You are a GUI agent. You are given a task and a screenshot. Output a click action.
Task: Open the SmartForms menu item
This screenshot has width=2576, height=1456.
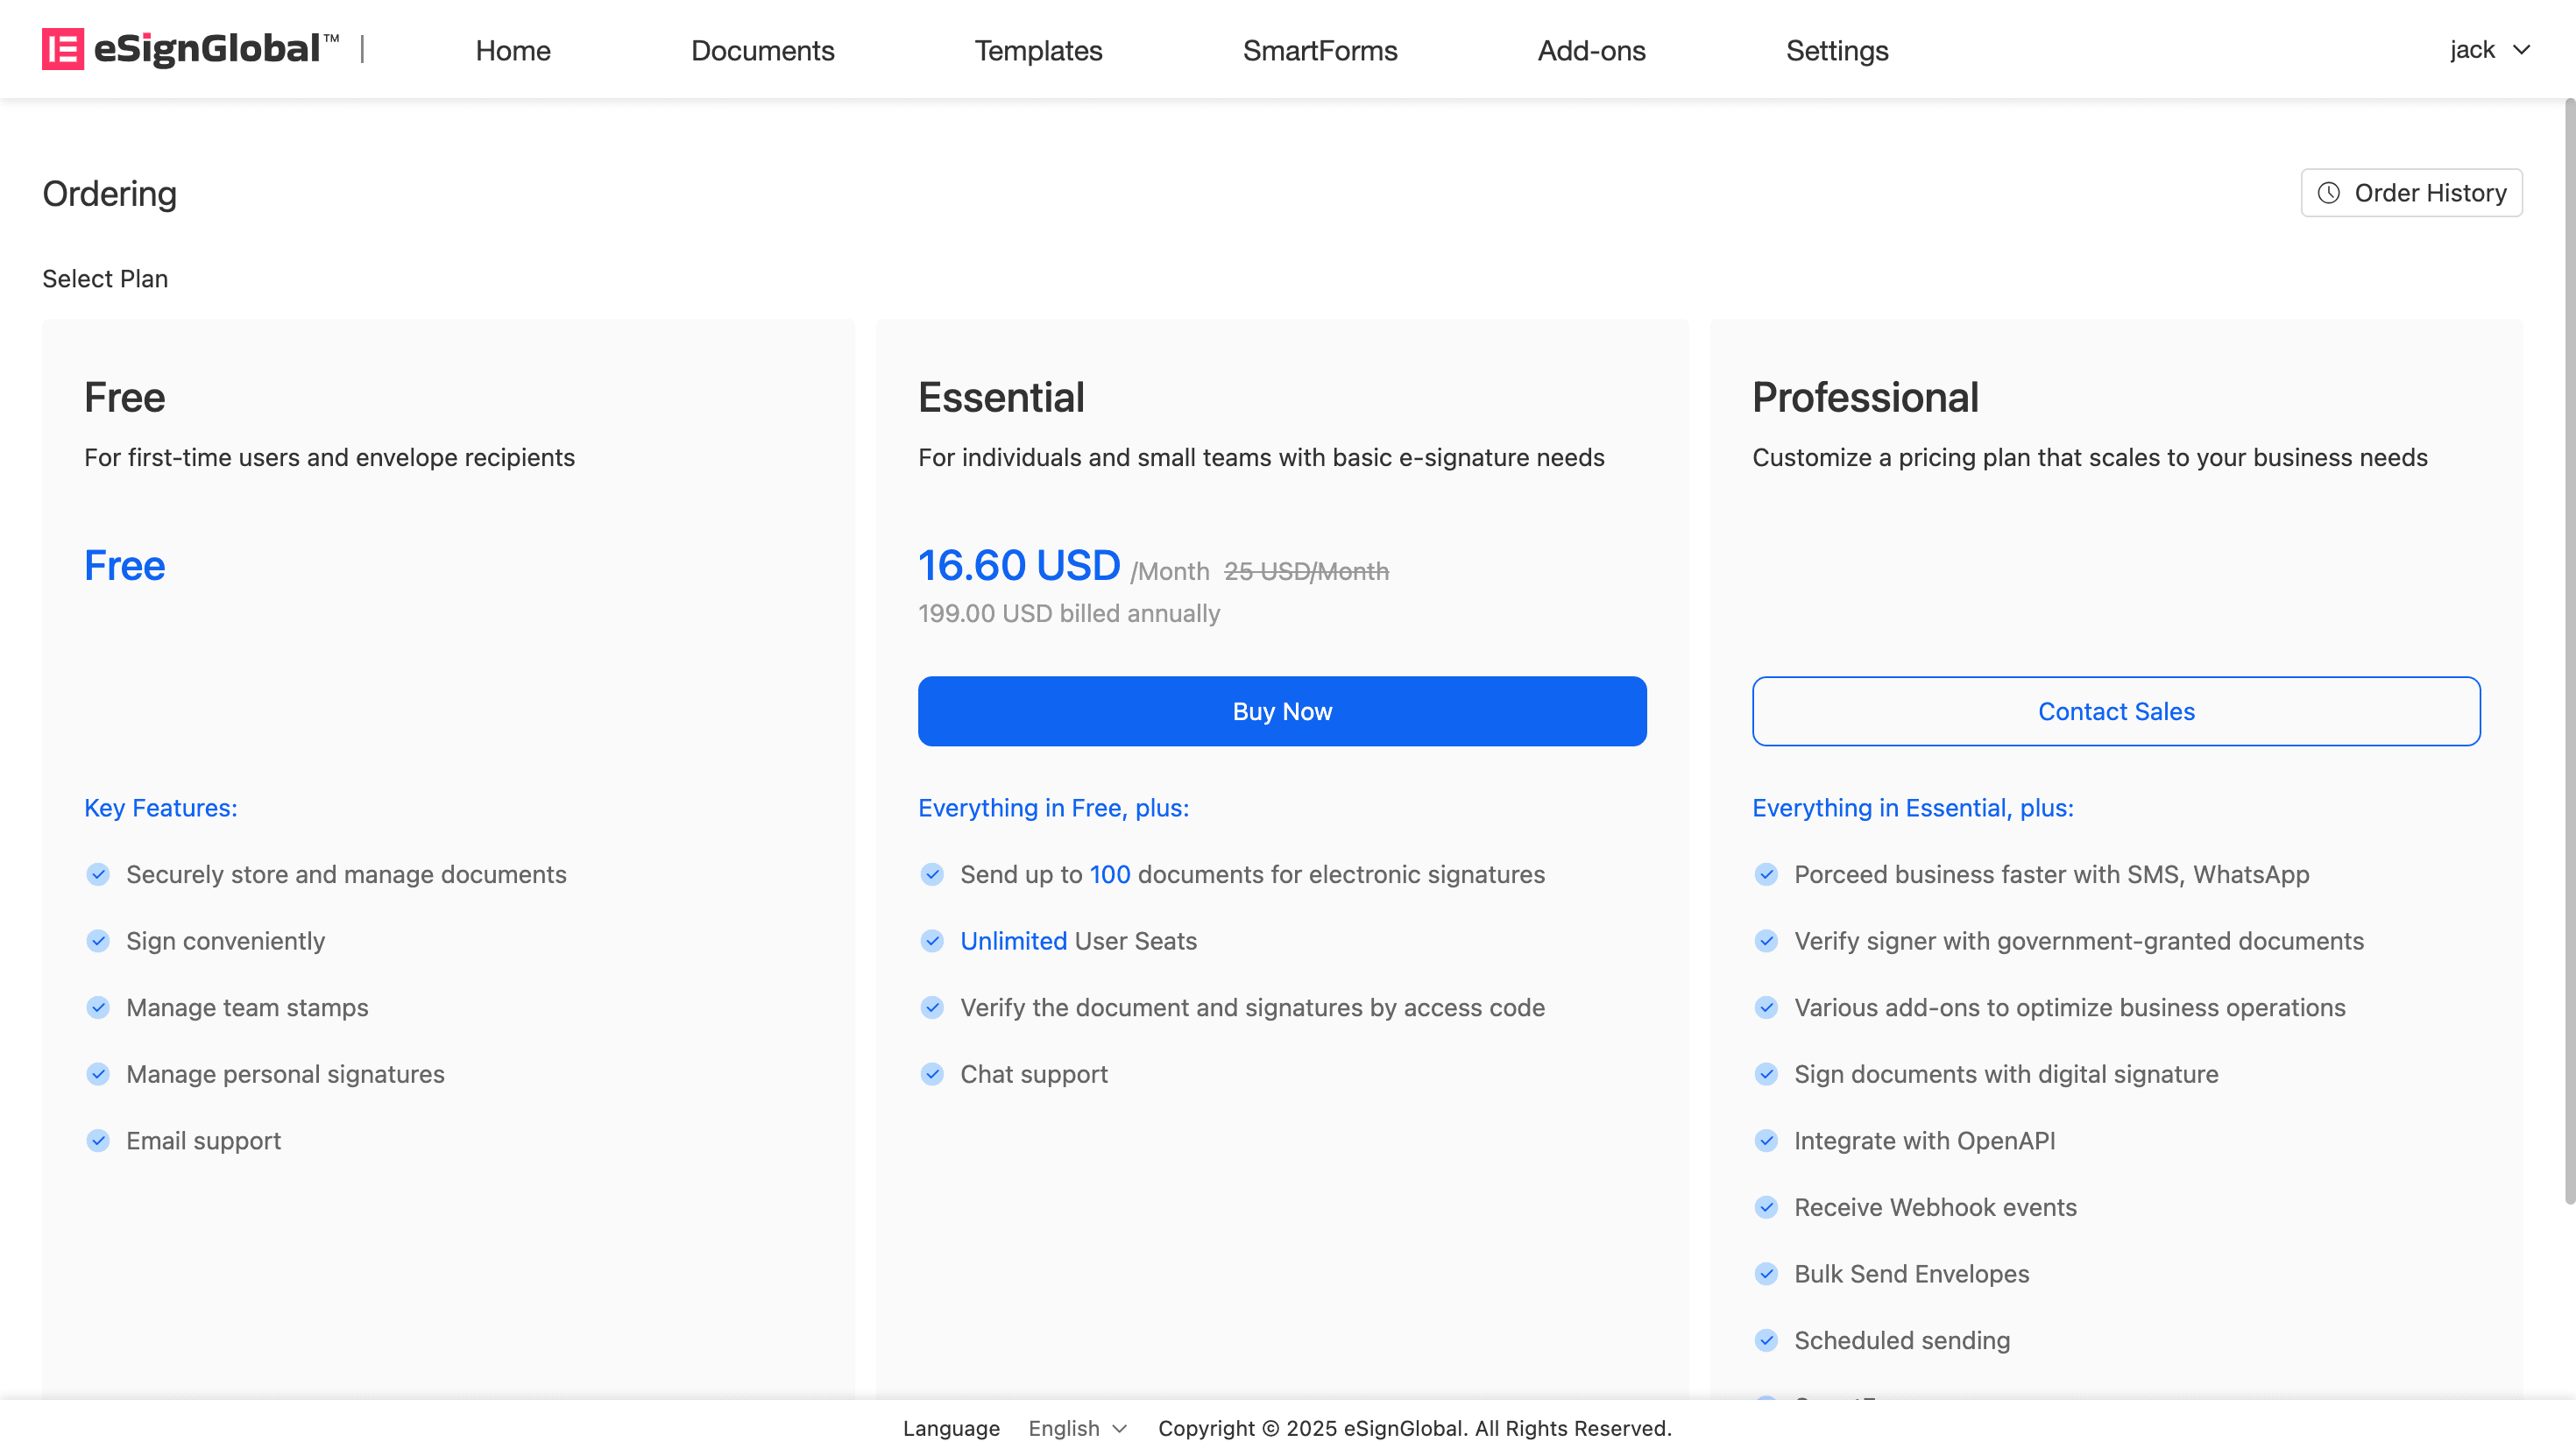(1319, 50)
